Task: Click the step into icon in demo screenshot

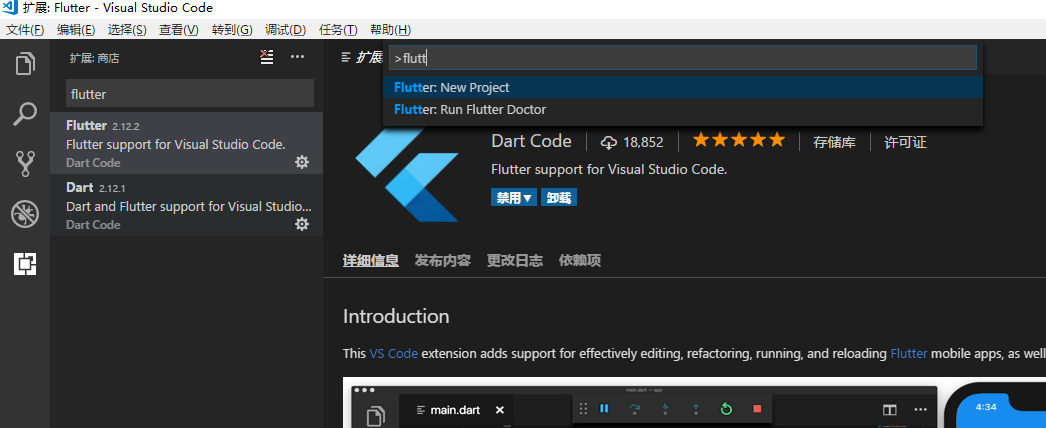Action: coord(665,409)
